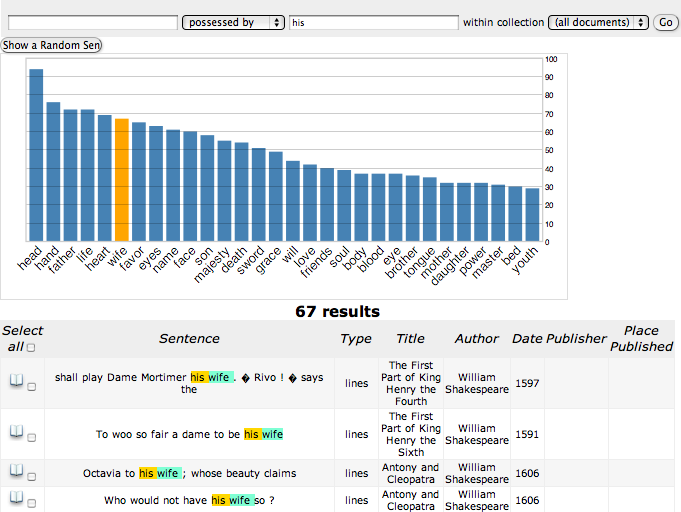Image resolution: width=681 pixels, height=512 pixels.
Task: Select the 'majesty' bar in chart
Action: point(225,191)
